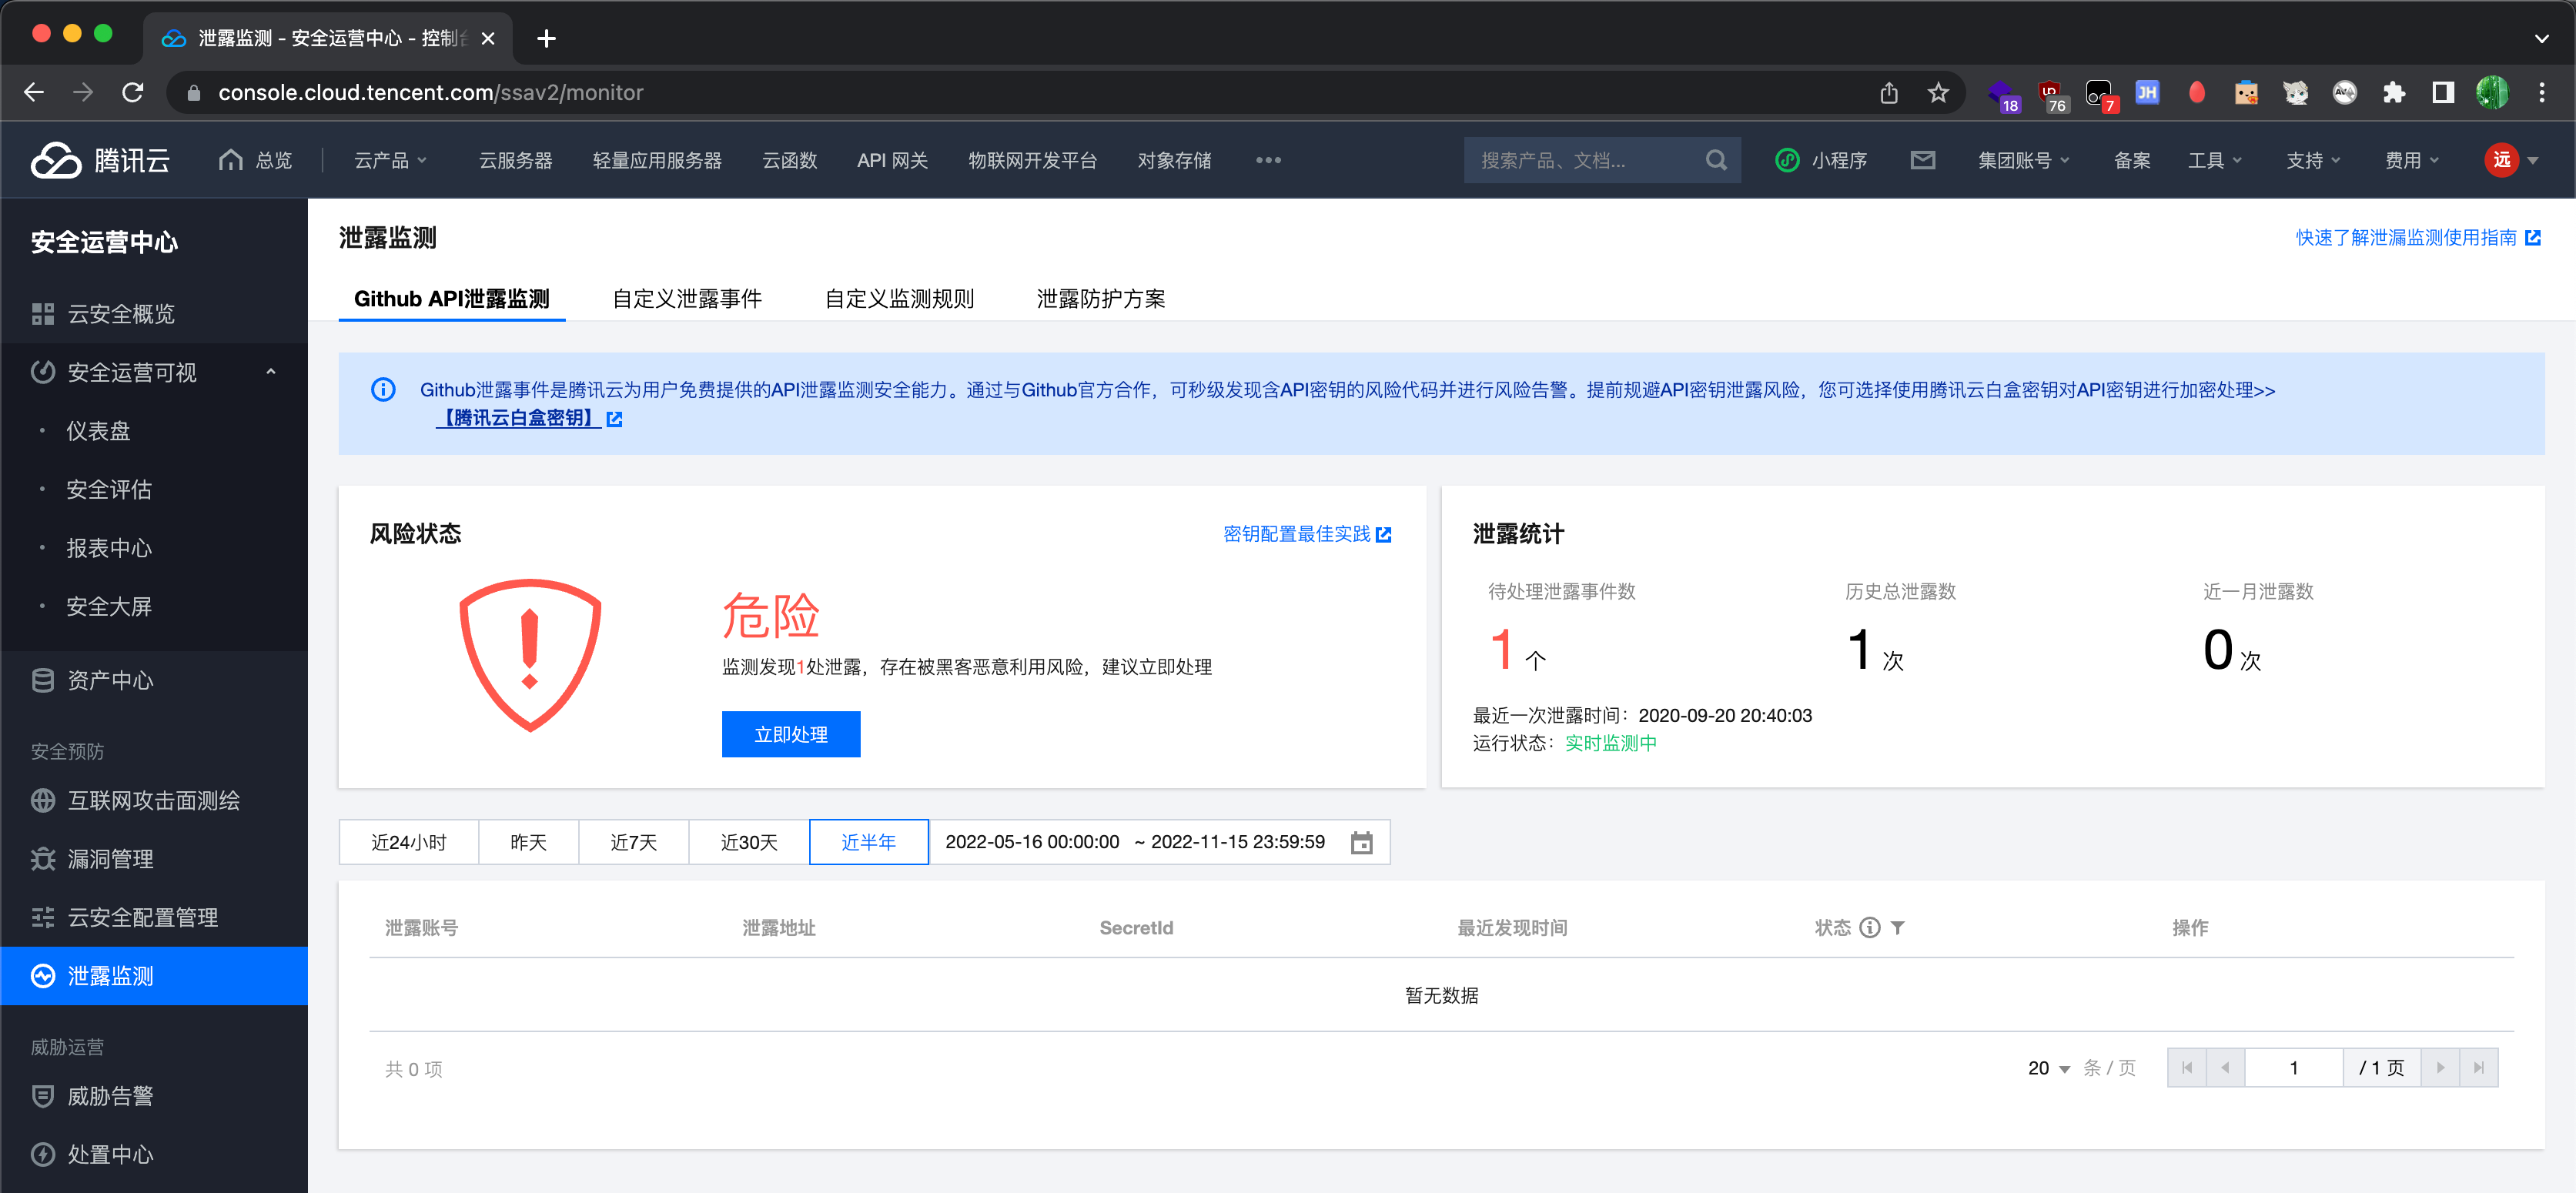Open the top nav more products dots
The width and height of the screenshot is (2576, 1193).
point(1268,160)
